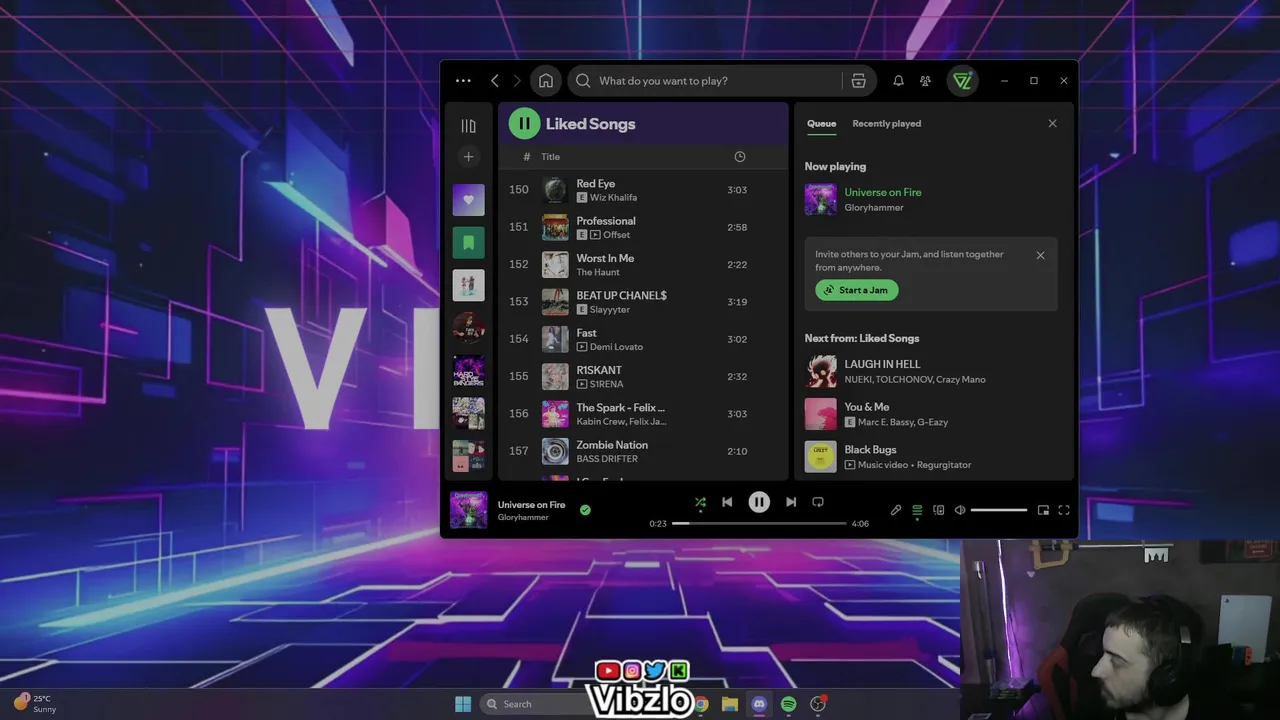The width and height of the screenshot is (1280, 720).
Task: Adjust the volume slider
Action: 999,510
